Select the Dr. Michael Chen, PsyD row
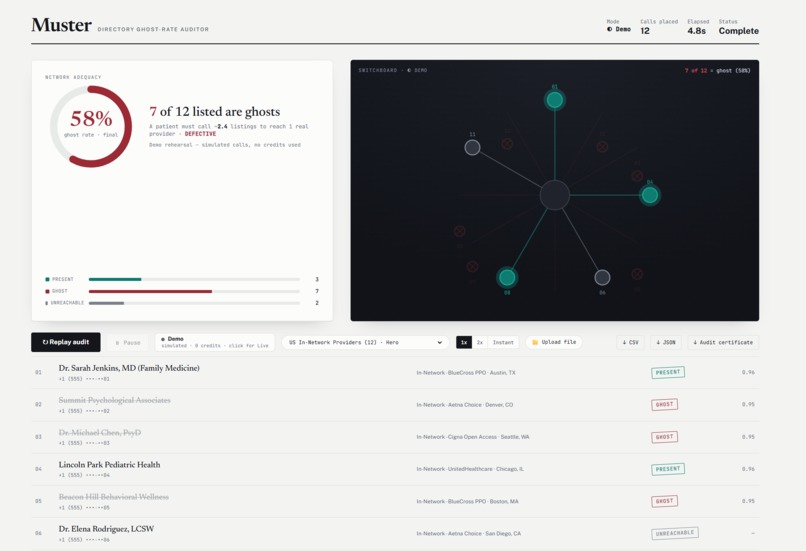 click(395, 437)
